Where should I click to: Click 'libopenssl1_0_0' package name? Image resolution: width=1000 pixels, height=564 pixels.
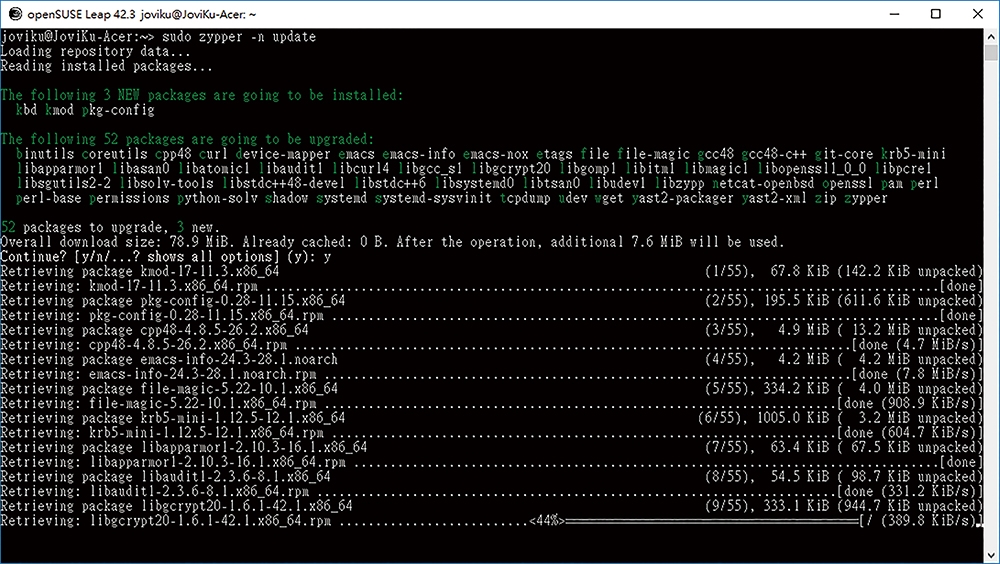(812, 168)
